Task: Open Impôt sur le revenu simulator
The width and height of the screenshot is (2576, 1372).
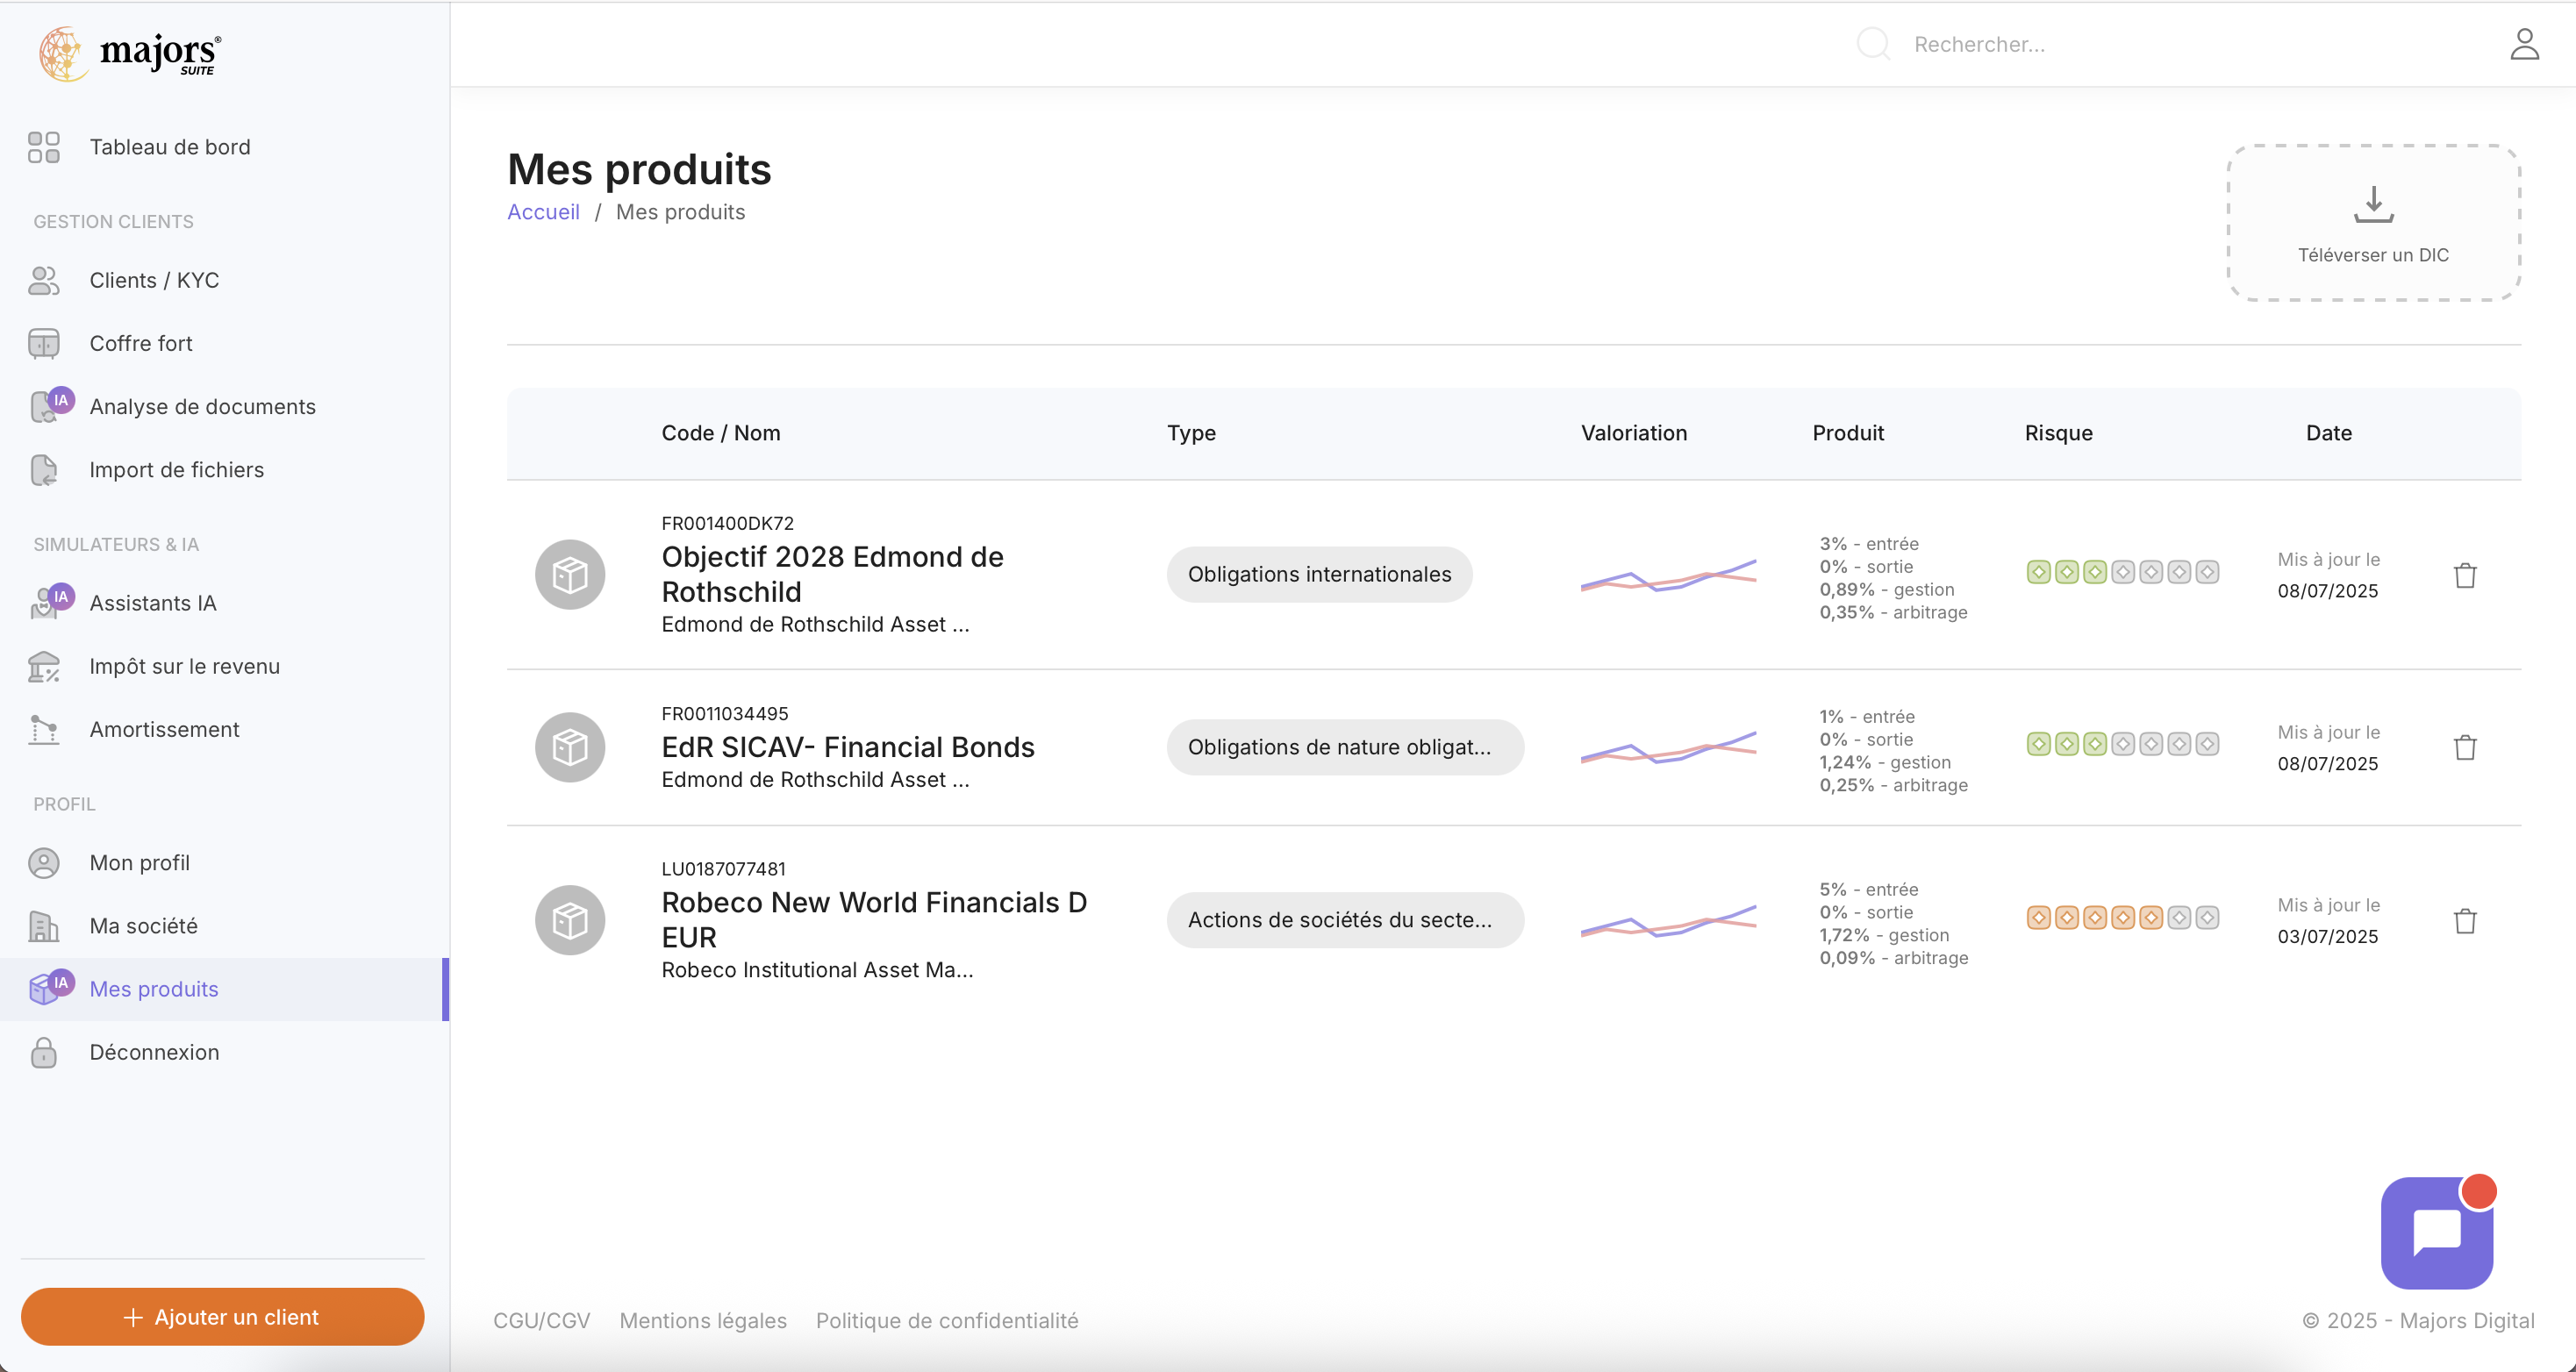Action: 184,666
